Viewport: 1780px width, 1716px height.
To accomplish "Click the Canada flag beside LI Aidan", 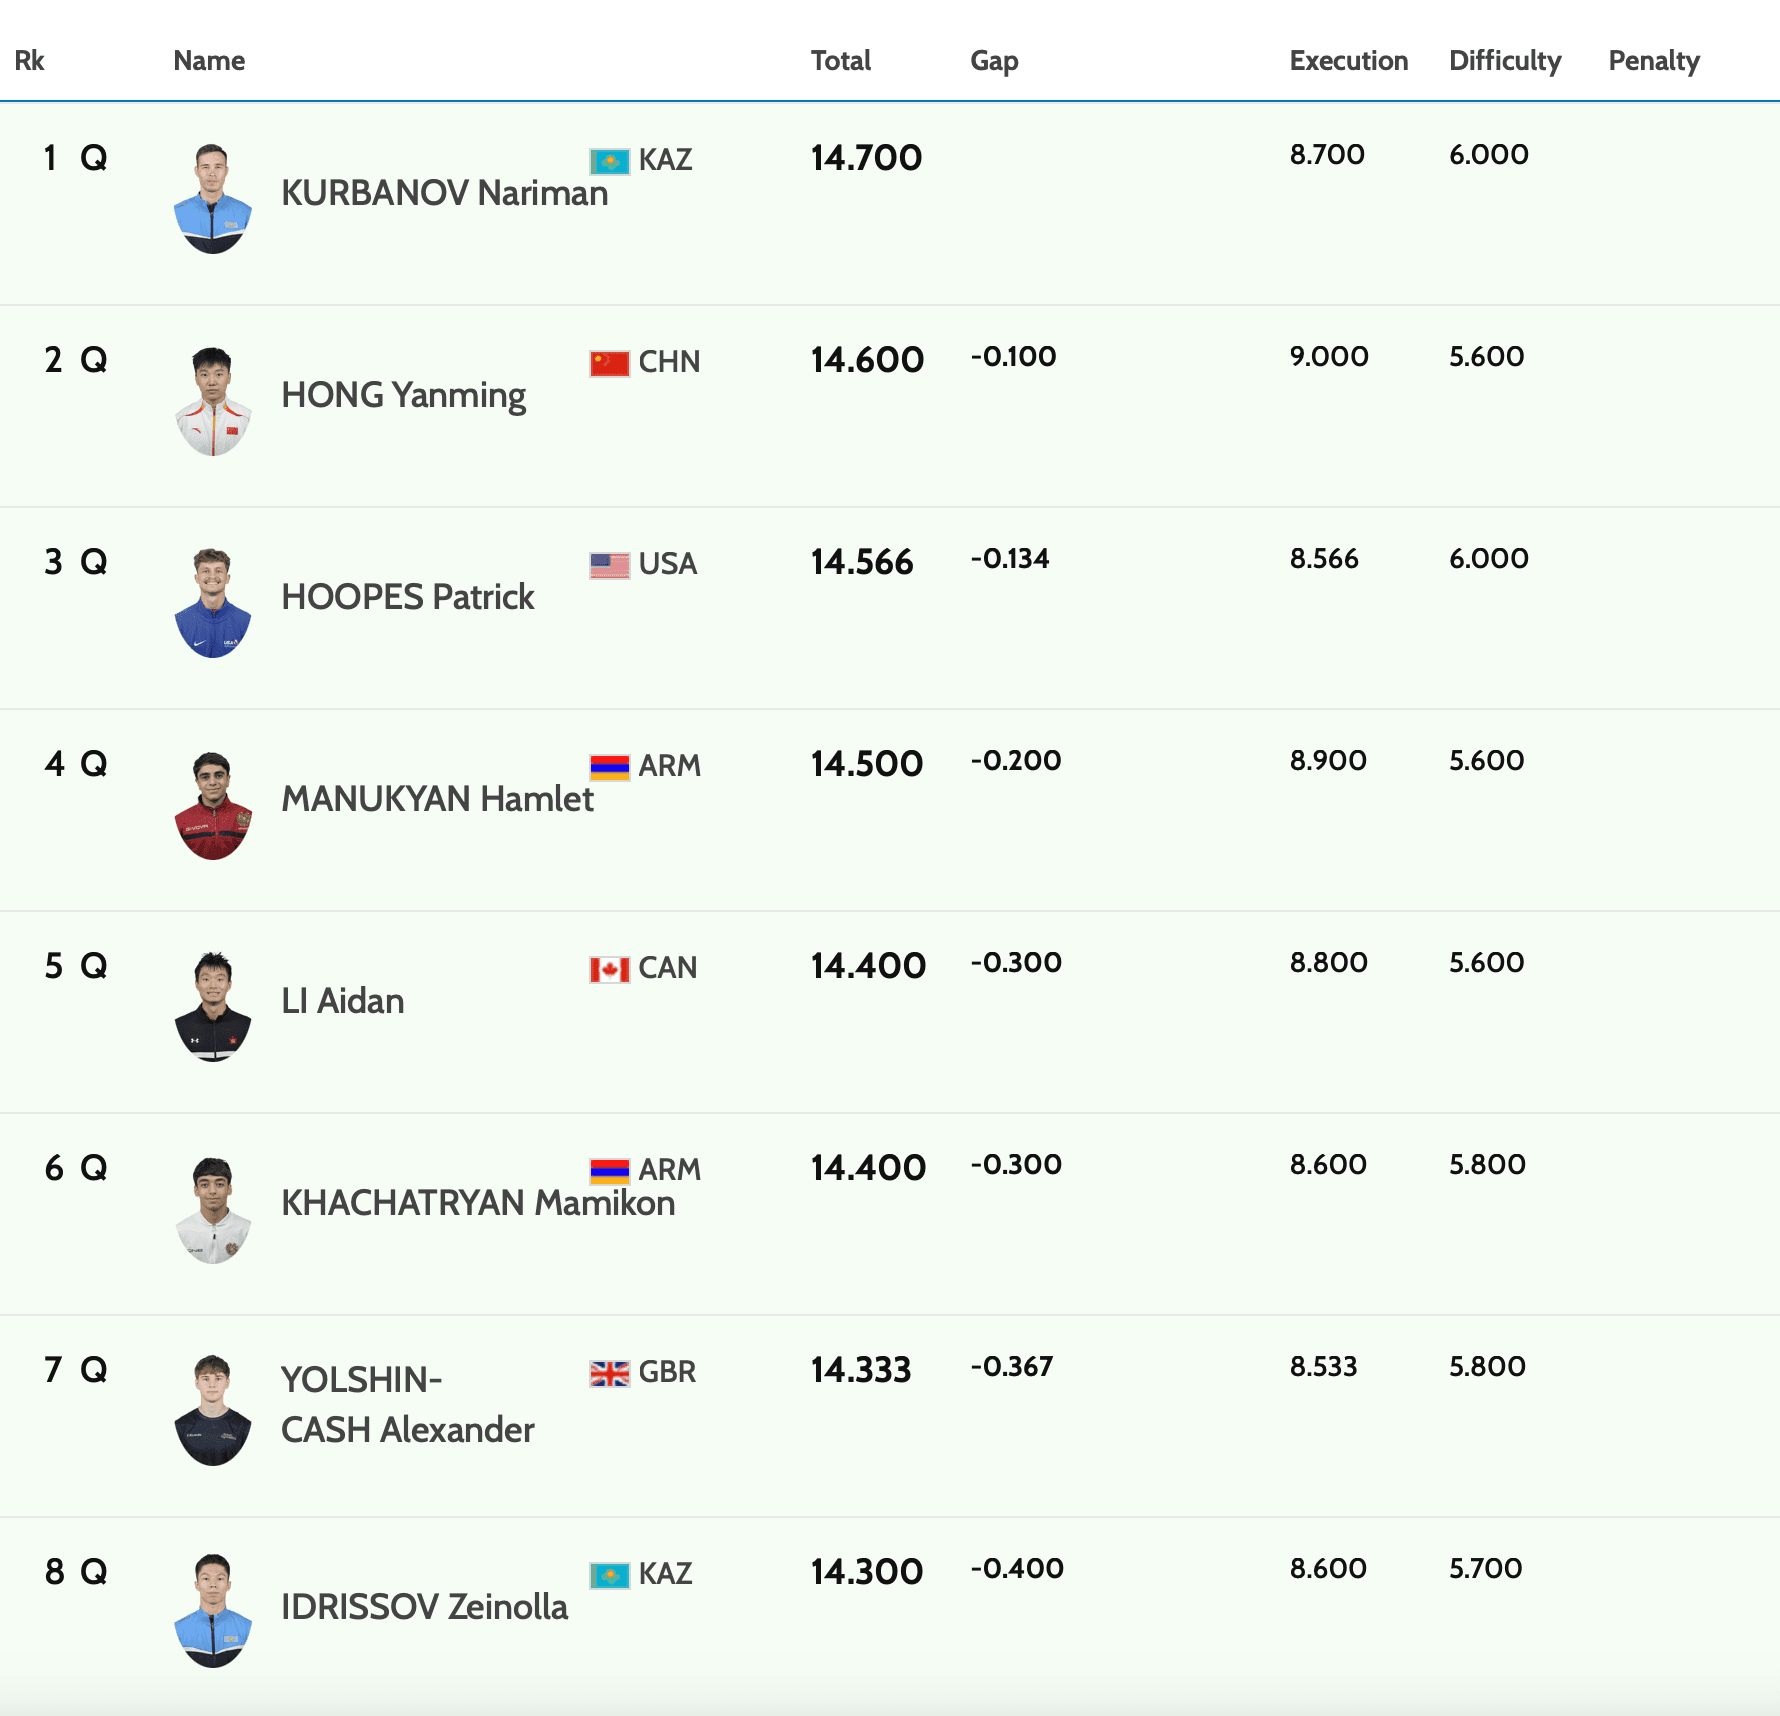I will (x=609, y=969).
